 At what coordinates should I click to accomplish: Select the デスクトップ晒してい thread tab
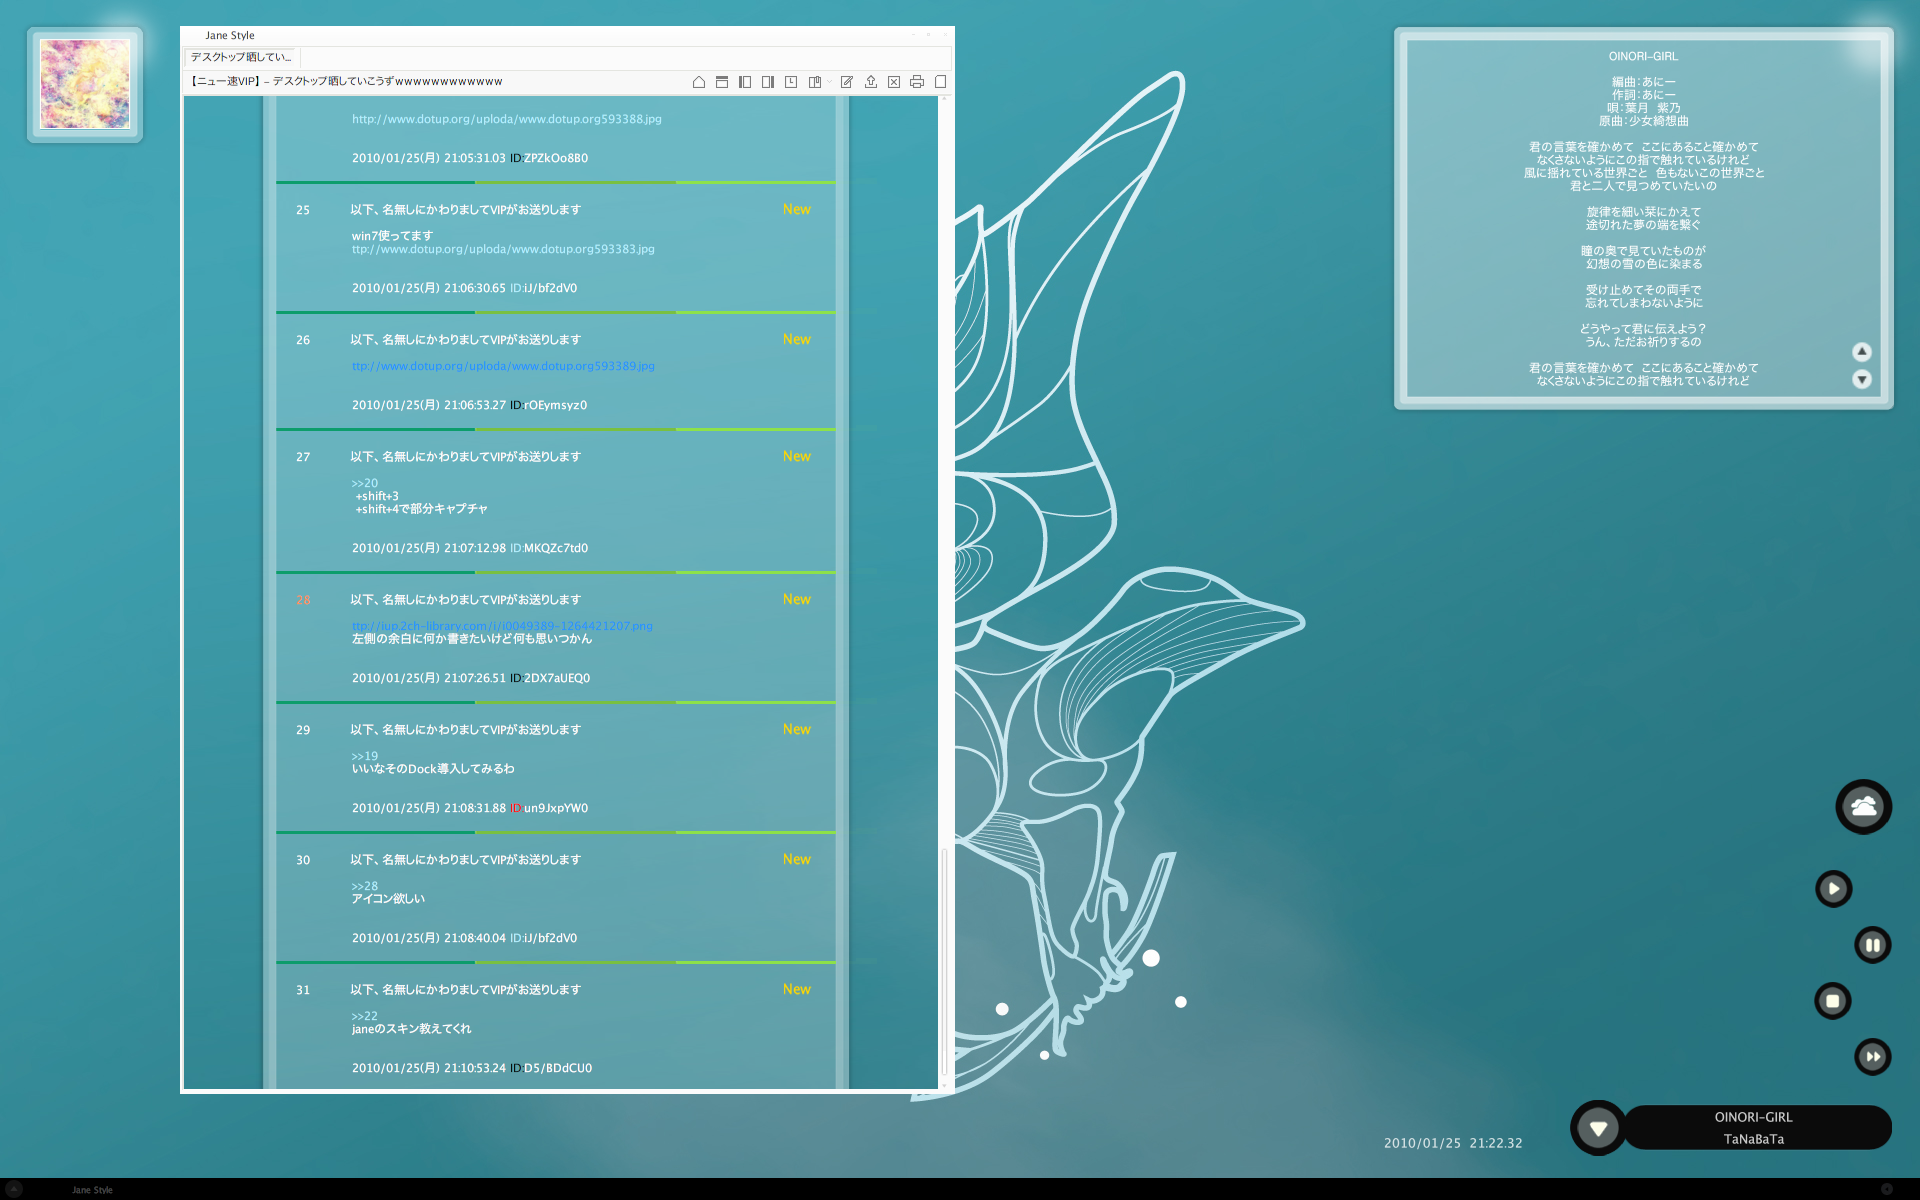241,57
